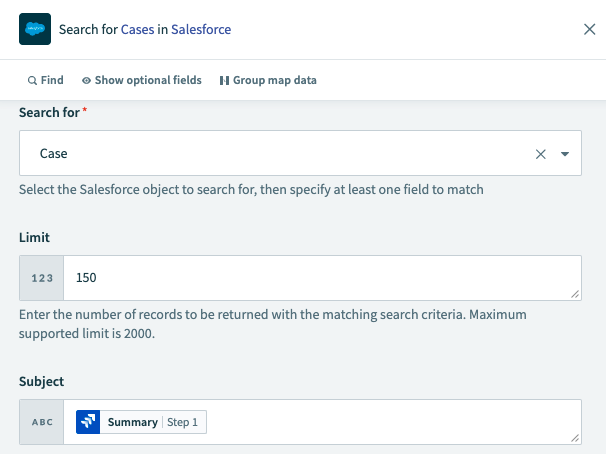The width and height of the screenshot is (606, 454).
Task: Clear the selected Case object
Action: pyautogui.click(x=541, y=154)
